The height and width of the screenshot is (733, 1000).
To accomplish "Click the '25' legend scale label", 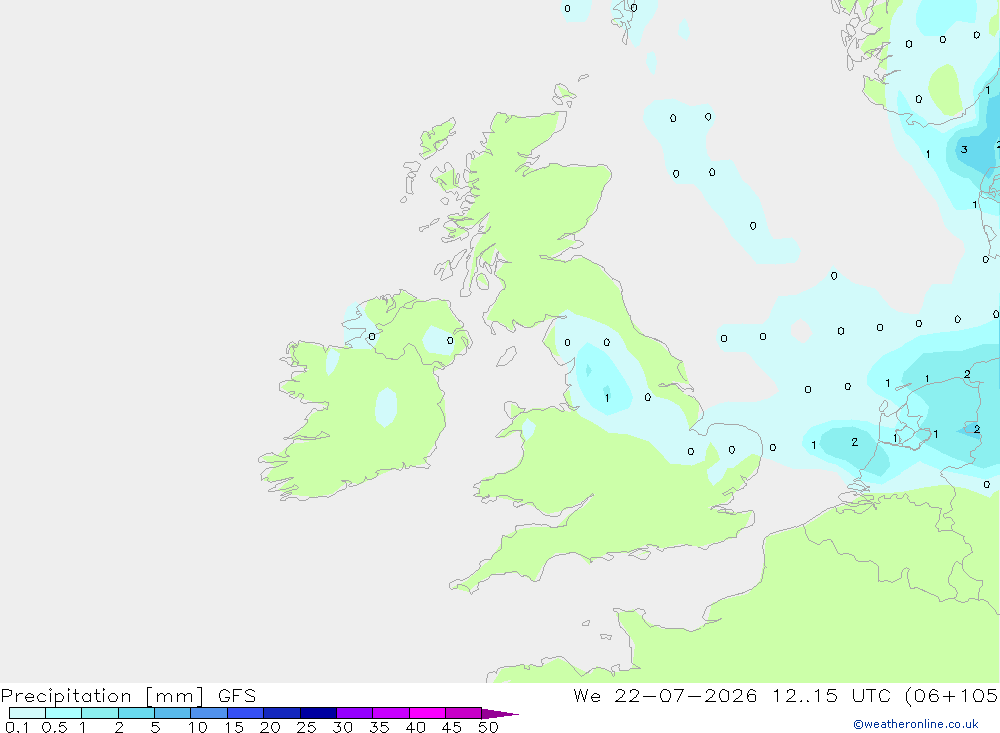I will [x=306, y=727].
